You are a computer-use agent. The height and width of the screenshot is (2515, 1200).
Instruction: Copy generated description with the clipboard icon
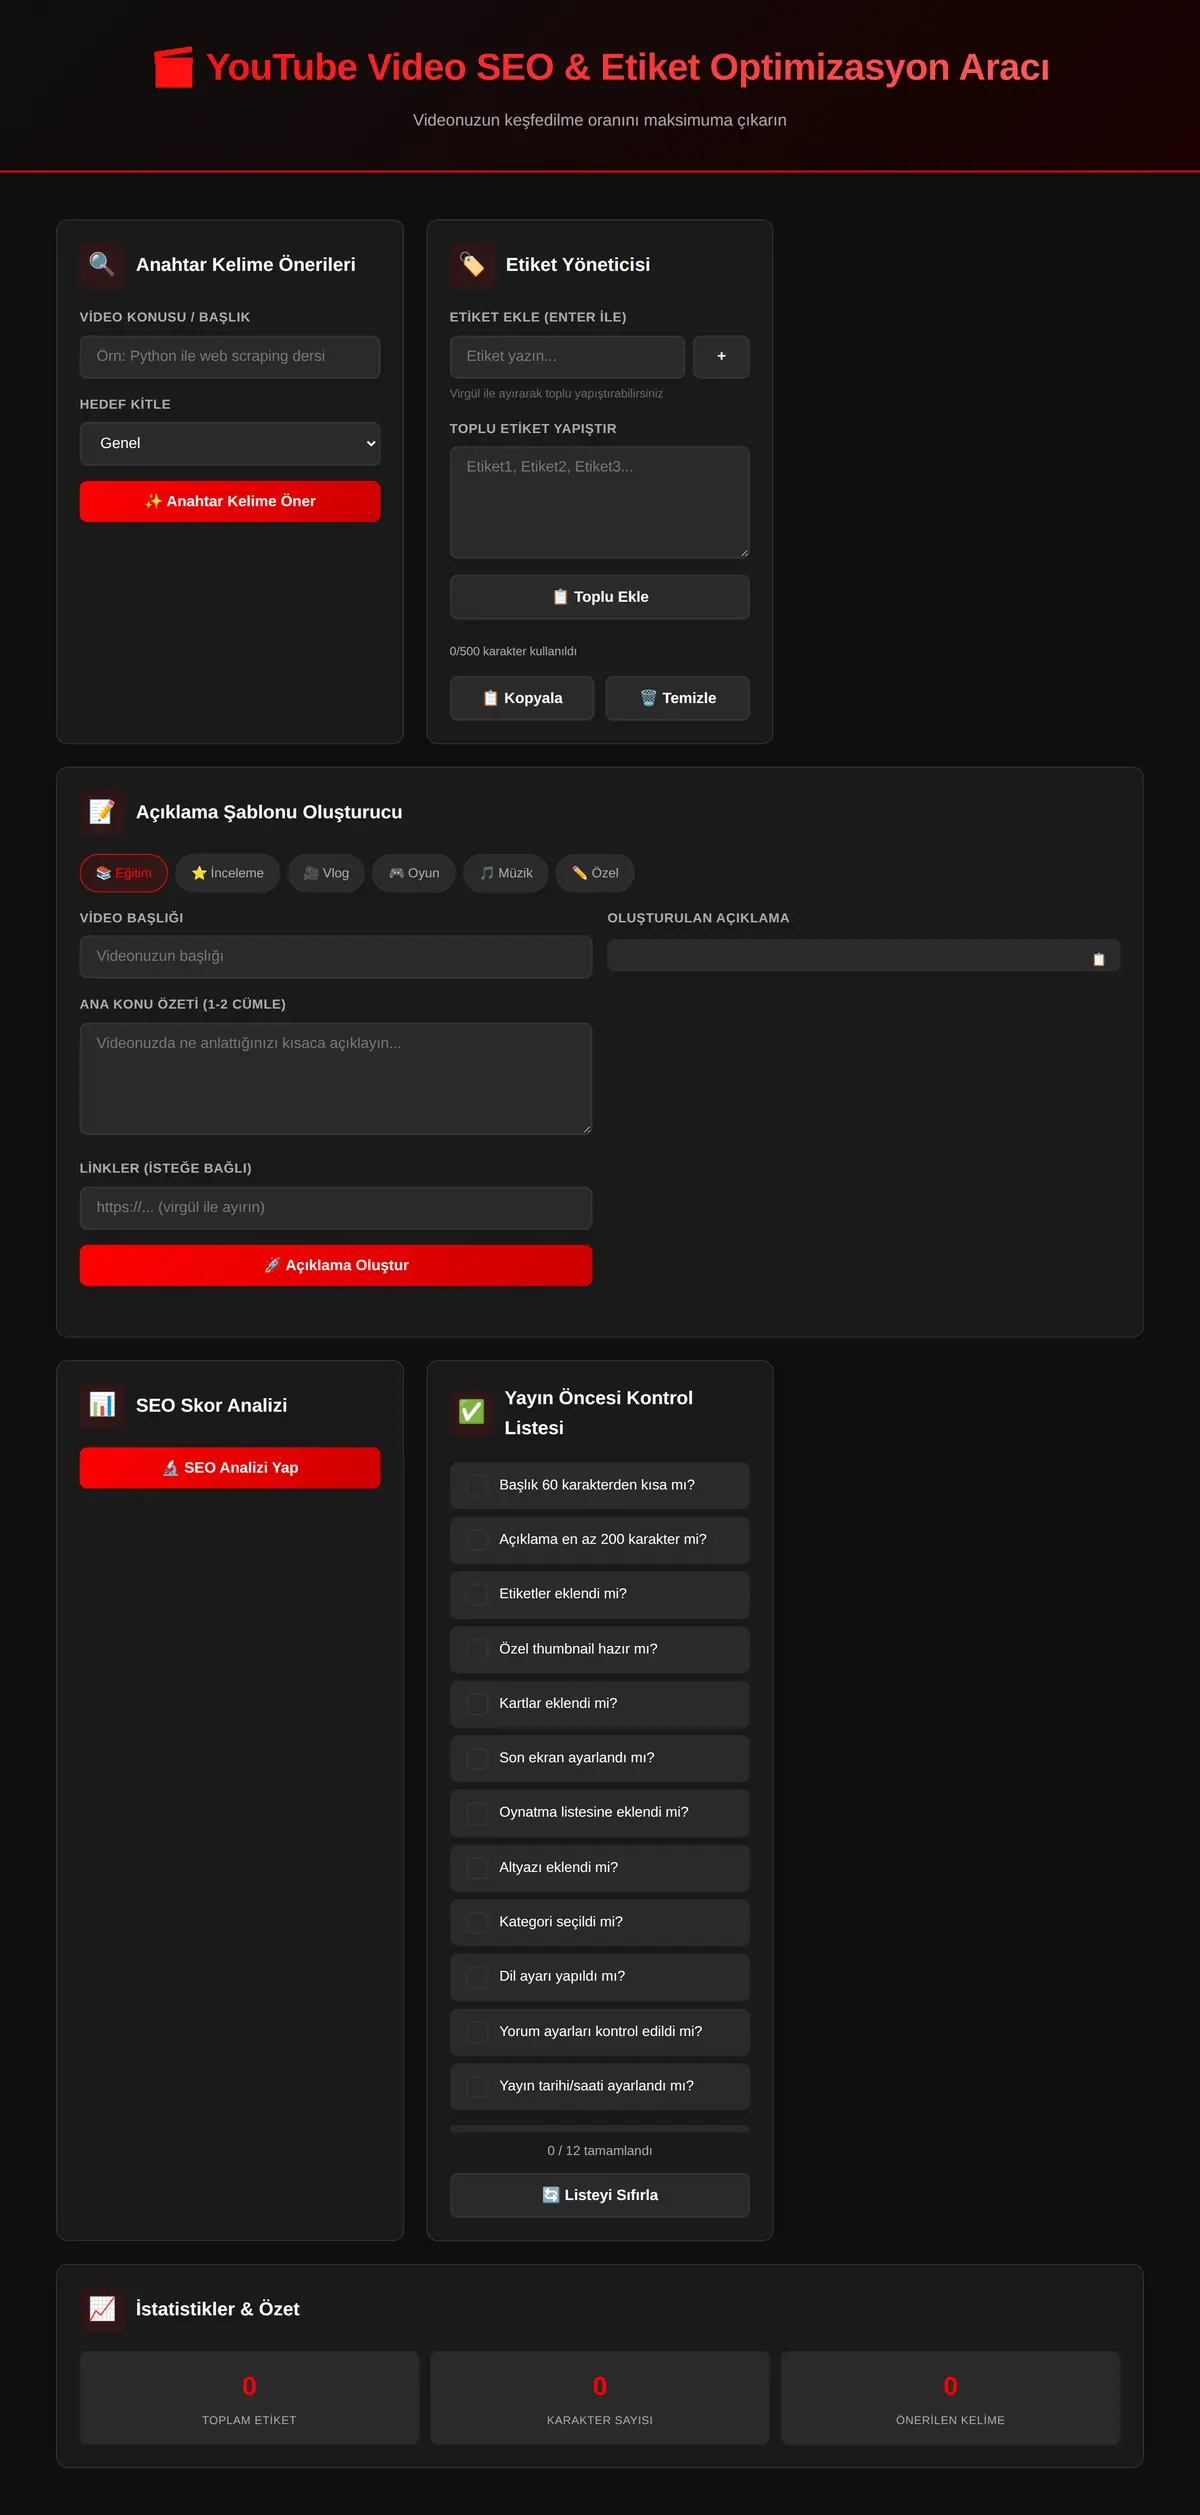tap(1099, 959)
